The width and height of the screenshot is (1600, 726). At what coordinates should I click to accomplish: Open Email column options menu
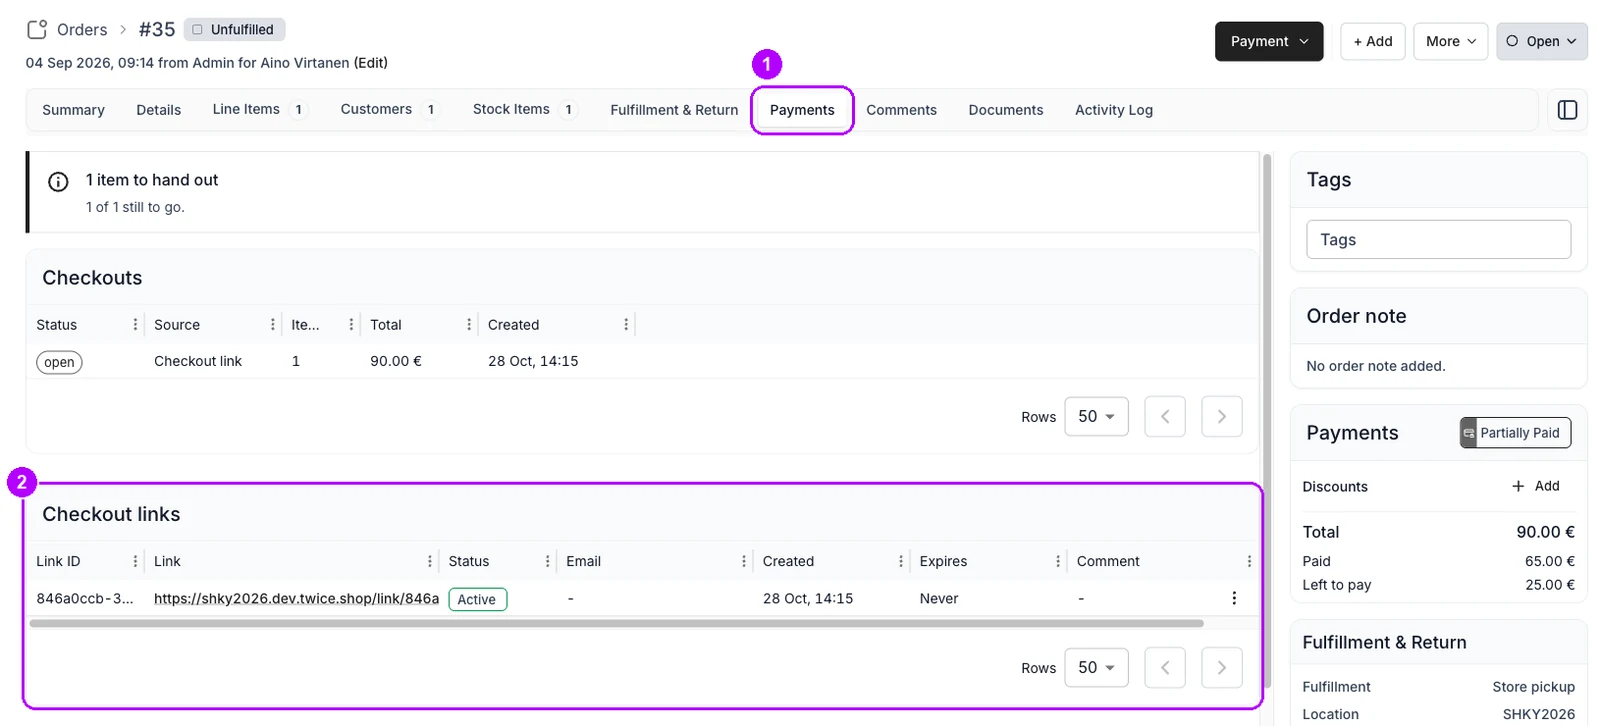click(x=743, y=562)
